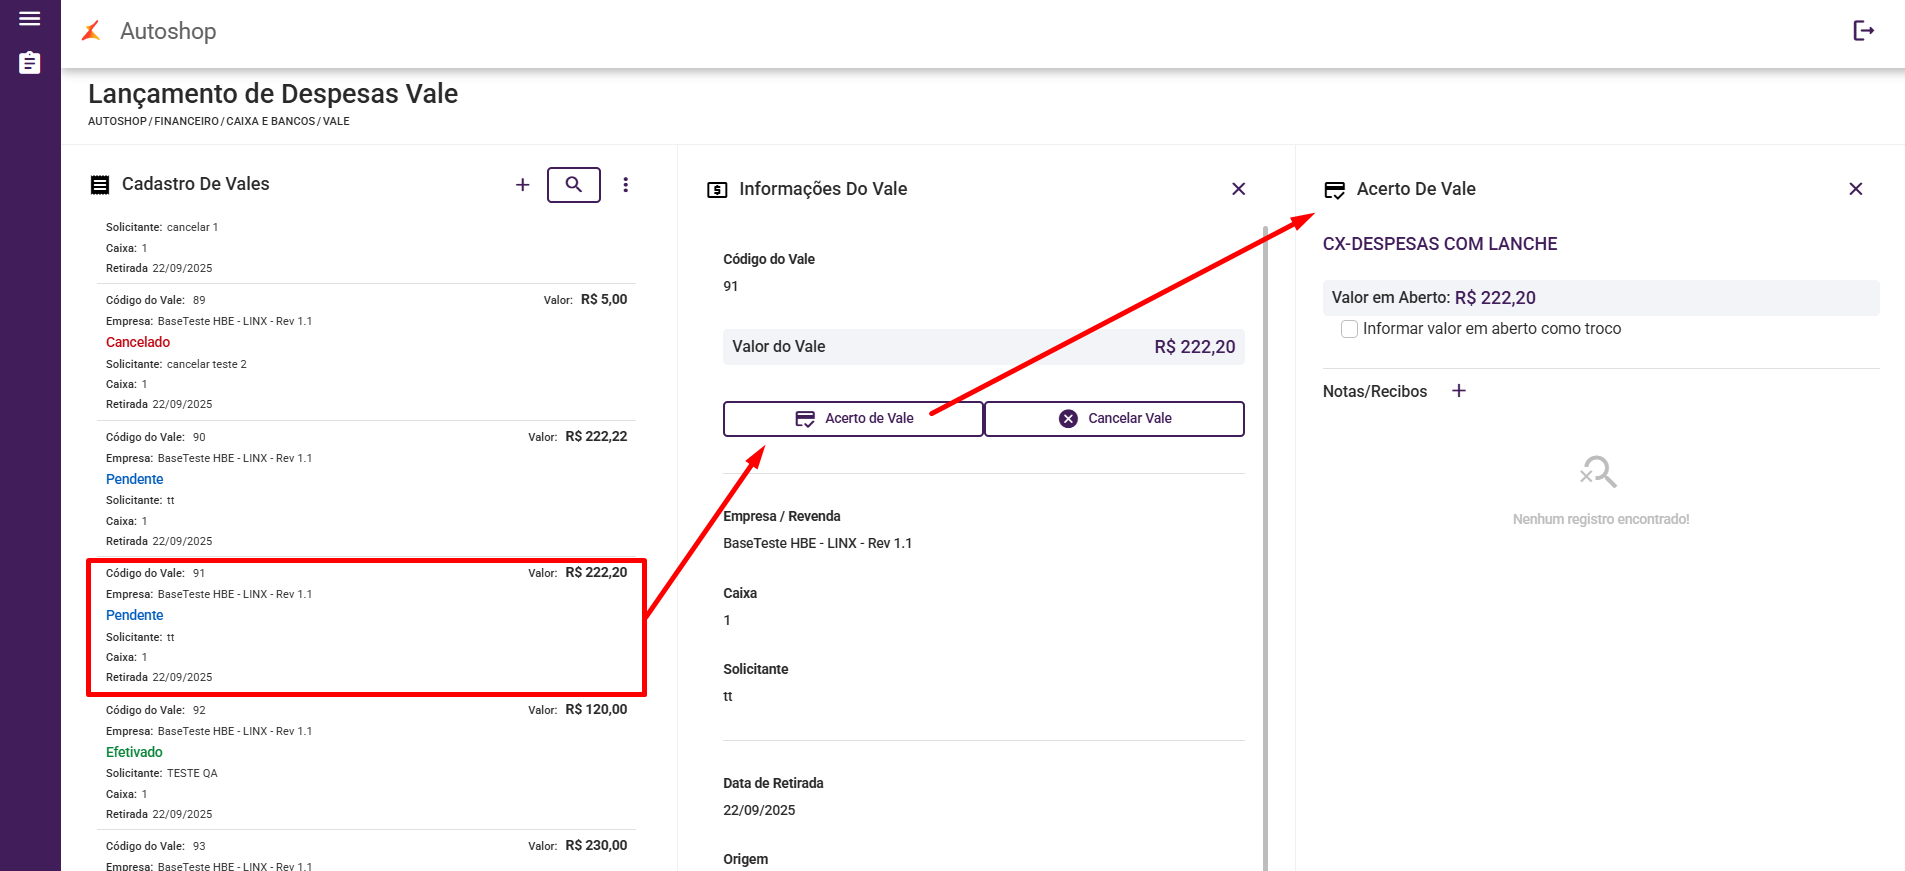The image size is (1905, 871).
Task: Select the Efetivado vale code 92
Action: (x=366, y=761)
